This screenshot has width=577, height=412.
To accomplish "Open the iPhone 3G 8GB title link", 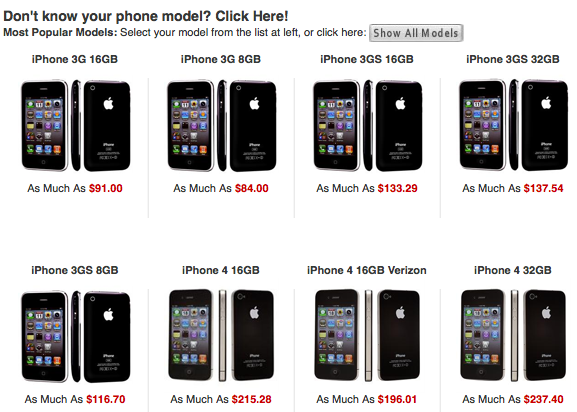I will 221,59.
